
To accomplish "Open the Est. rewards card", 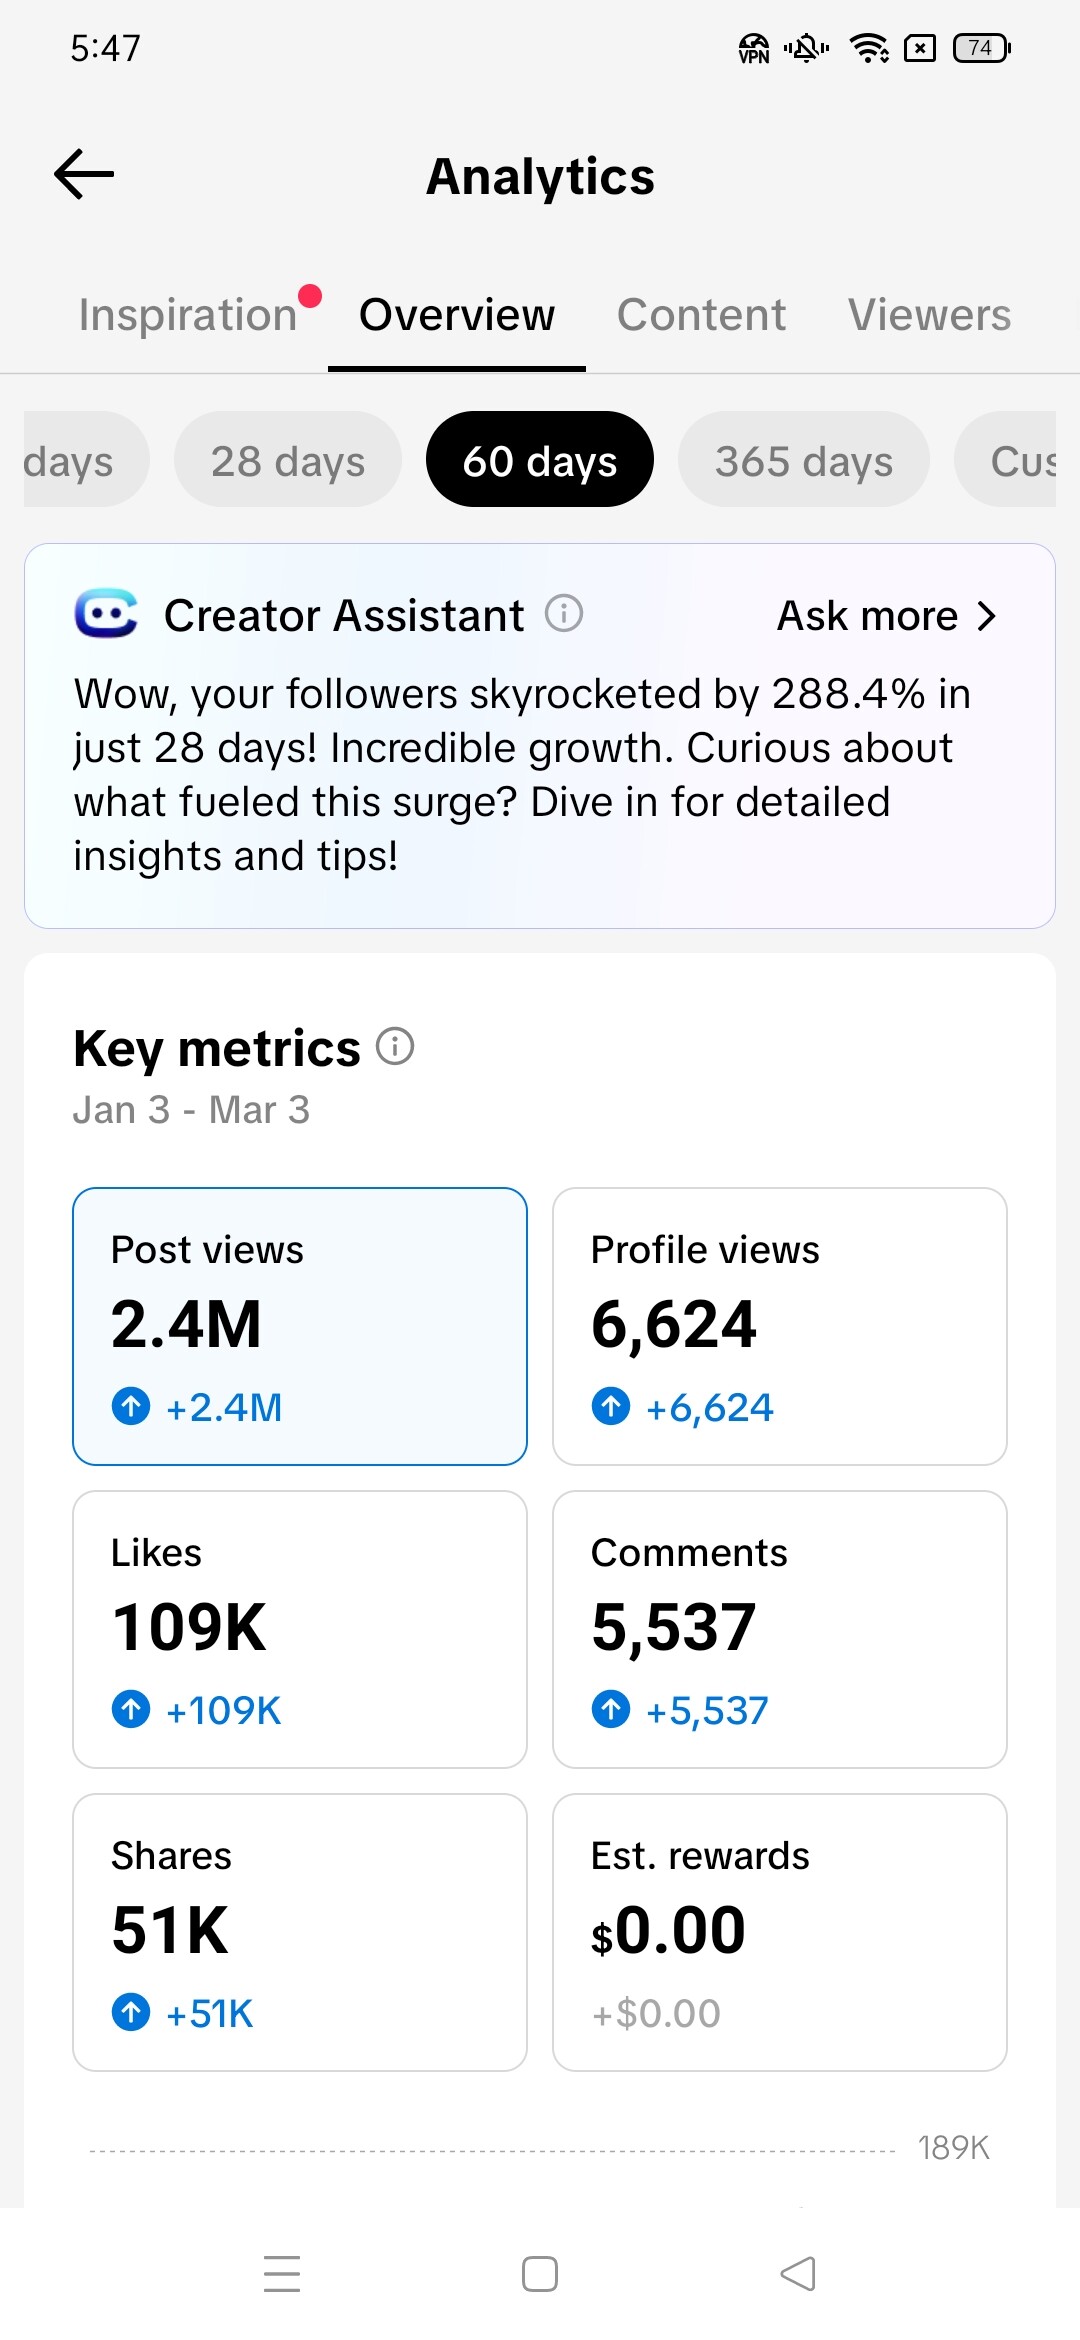I will pyautogui.click(x=780, y=1932).
